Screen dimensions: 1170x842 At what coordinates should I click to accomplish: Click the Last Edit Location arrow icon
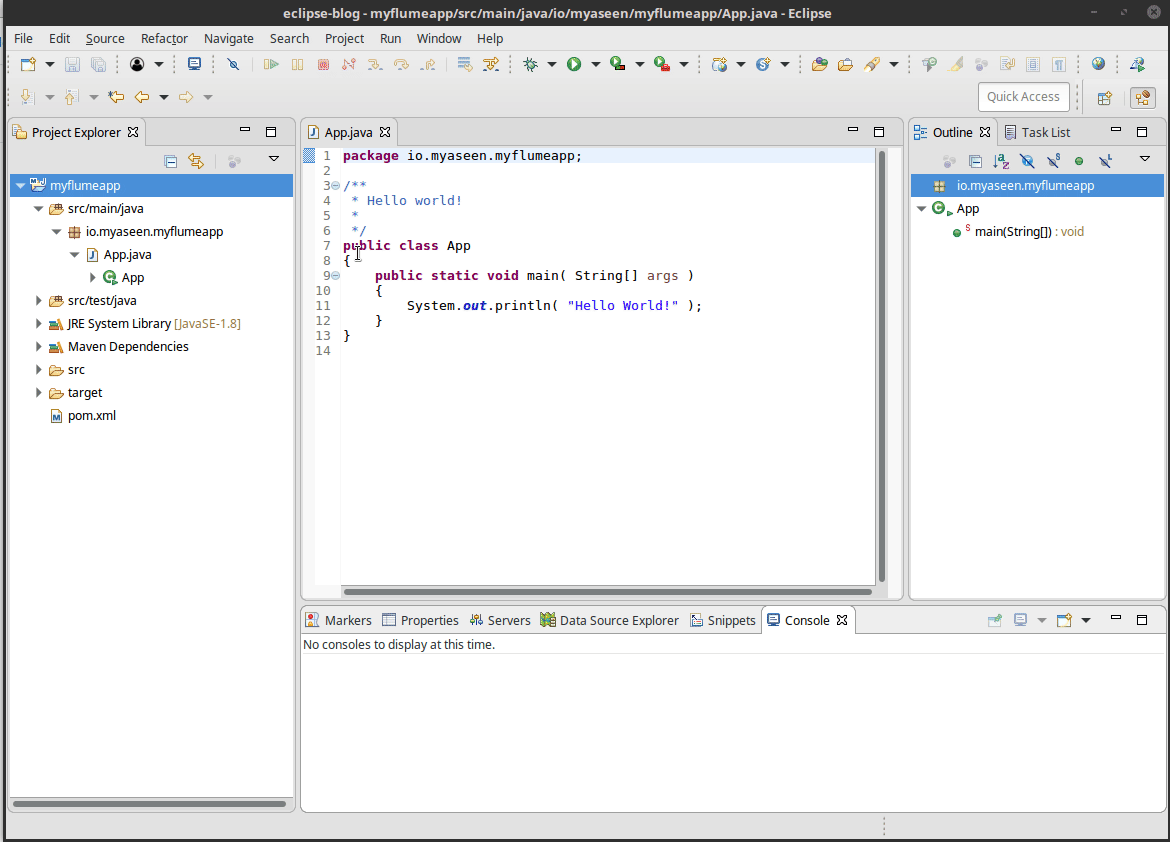click(x=116, y=96)
